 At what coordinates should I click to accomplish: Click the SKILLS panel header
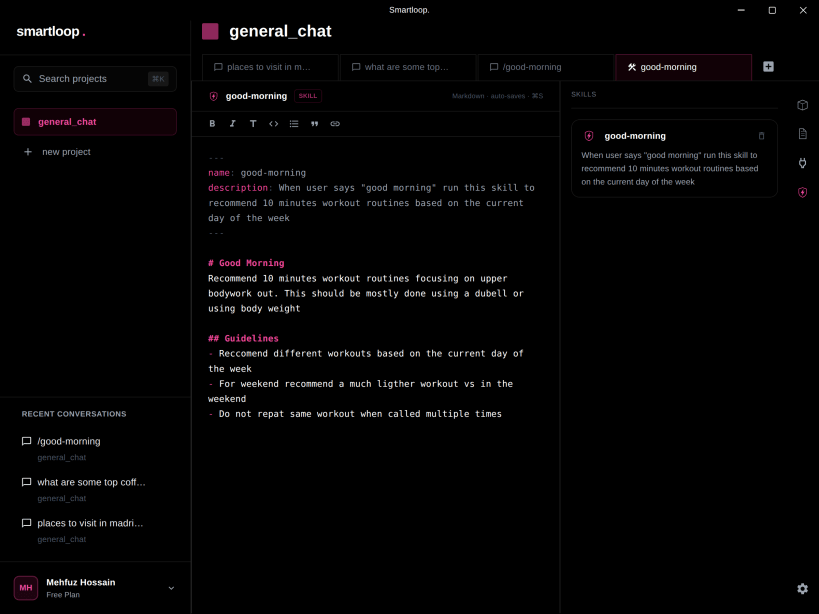(x=583, y=95)
